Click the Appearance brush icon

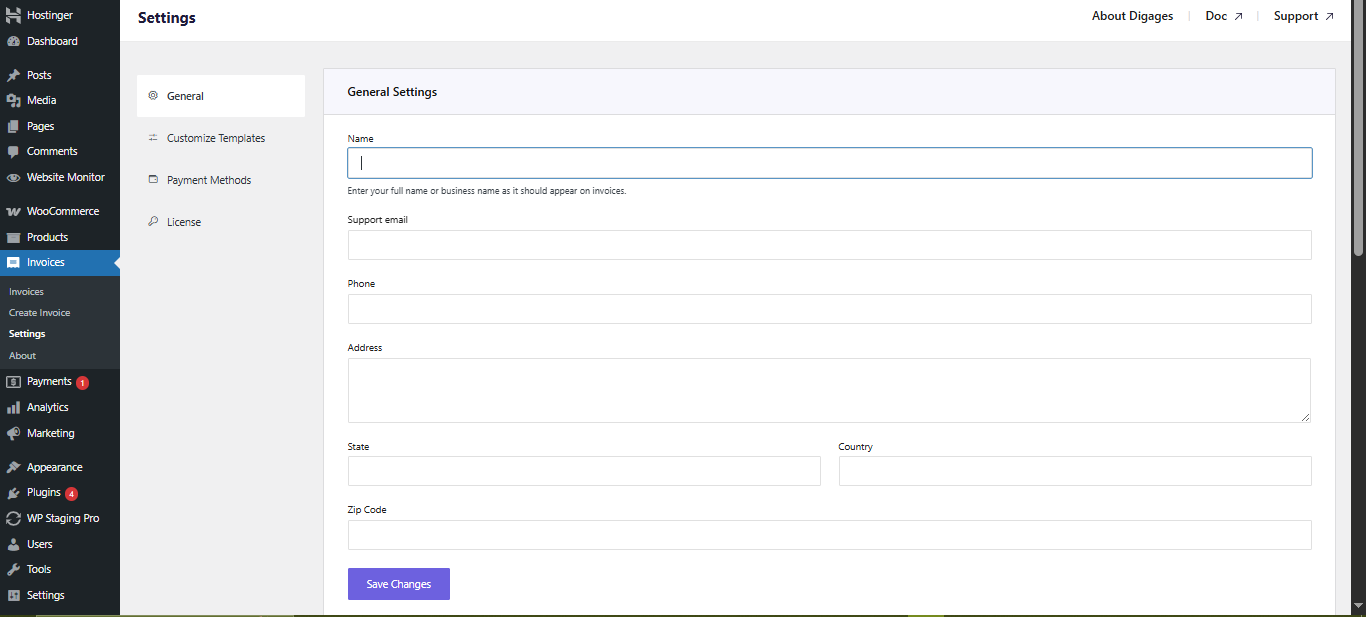point(14,466)
